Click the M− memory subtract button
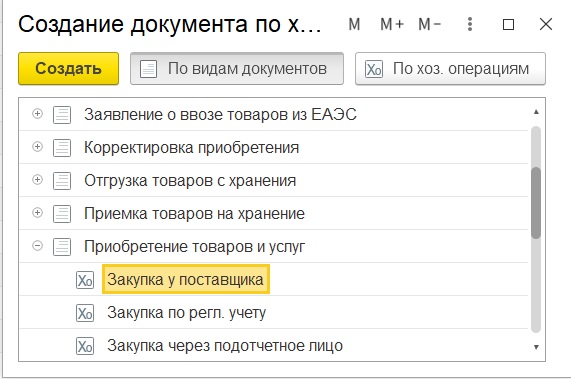Image resolution: width=571 pixels, height=379 pixels. coord(429,24)
